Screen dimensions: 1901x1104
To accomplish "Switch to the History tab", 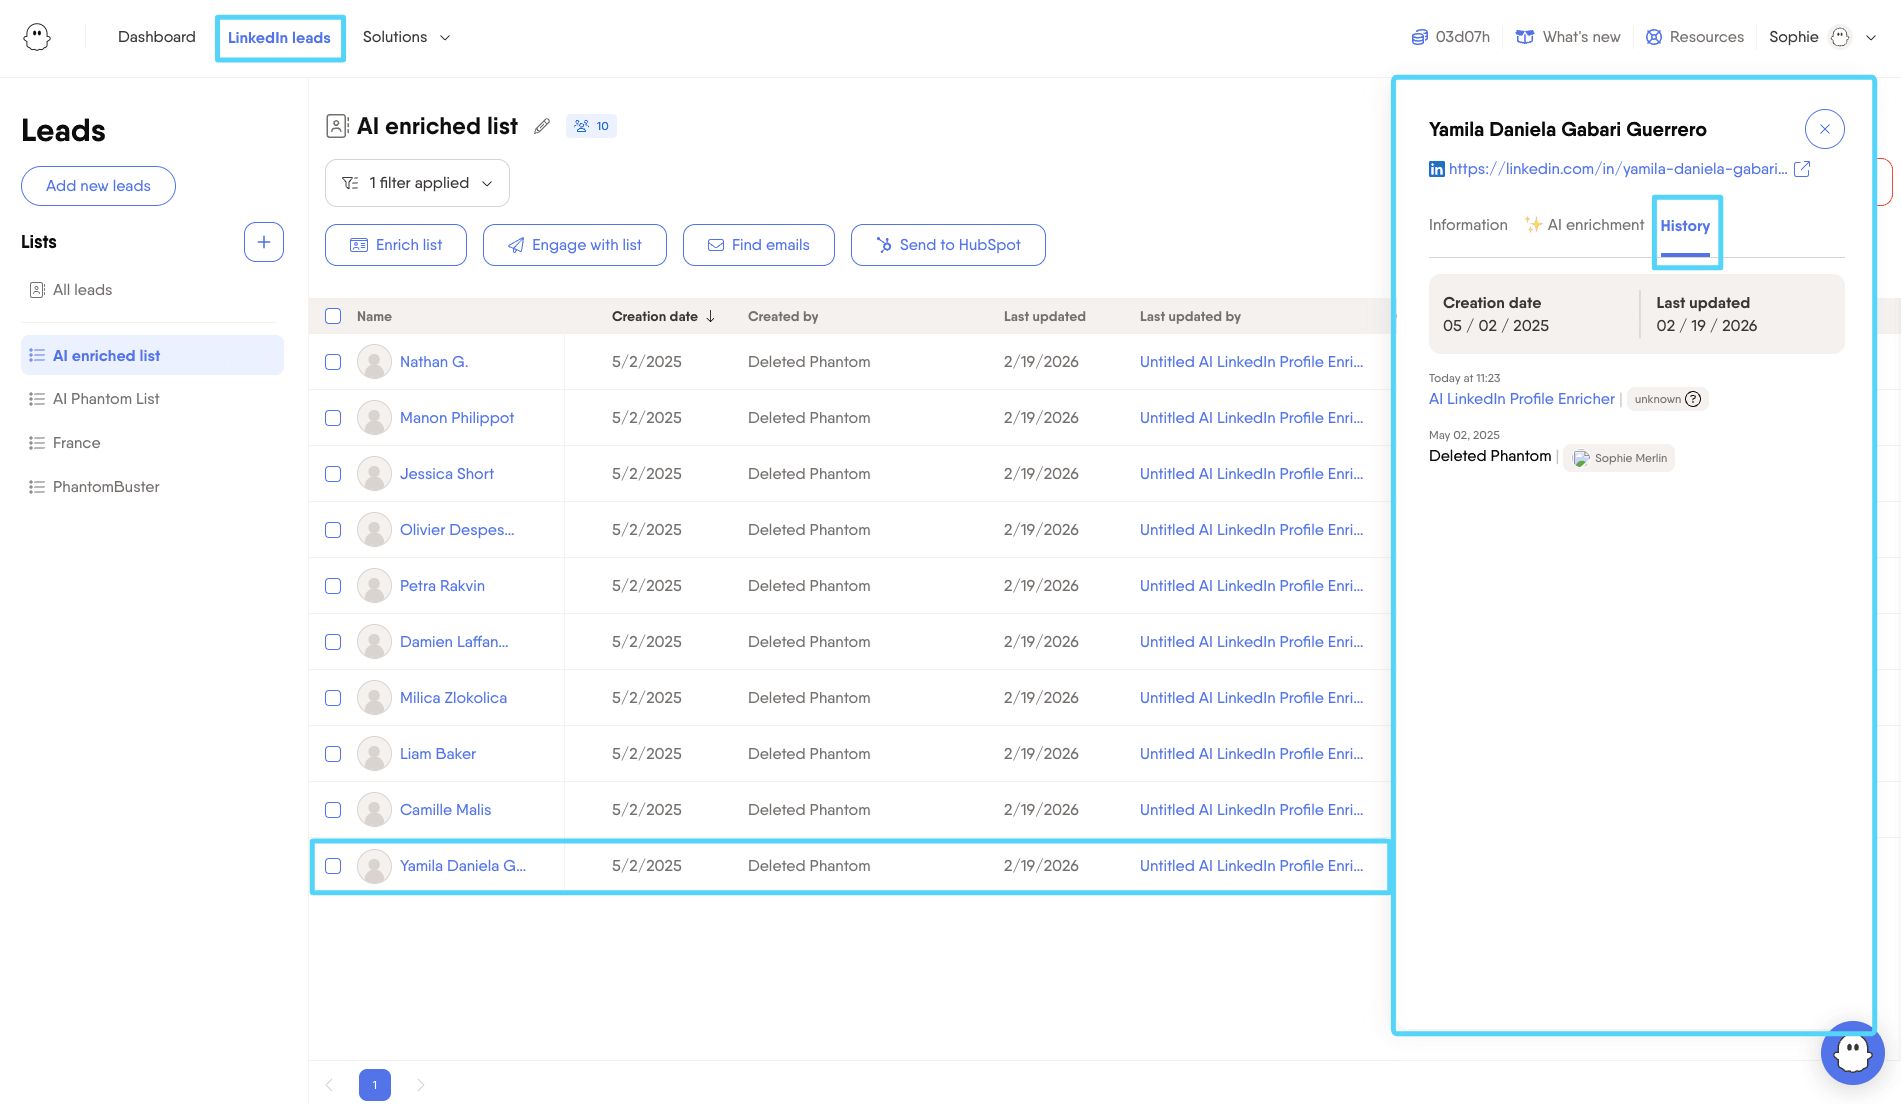I will click(1685, 226).
